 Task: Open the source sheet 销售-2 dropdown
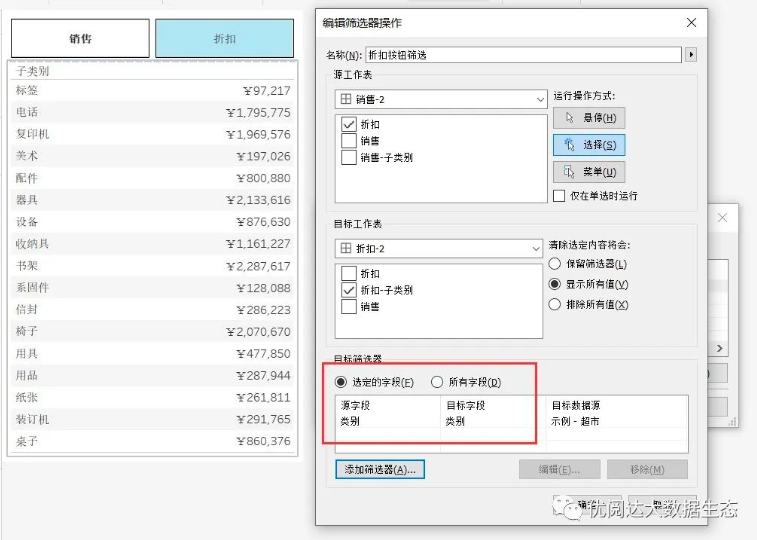[440, 100]
